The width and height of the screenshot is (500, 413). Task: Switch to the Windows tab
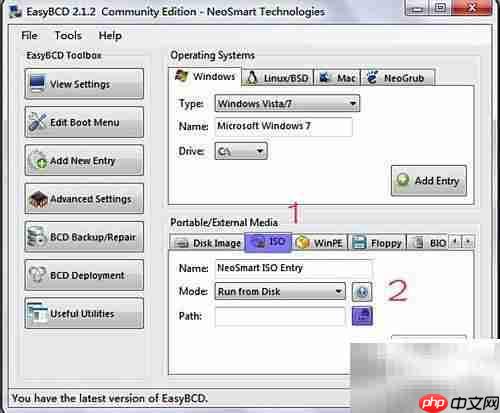tap(204, 77)
